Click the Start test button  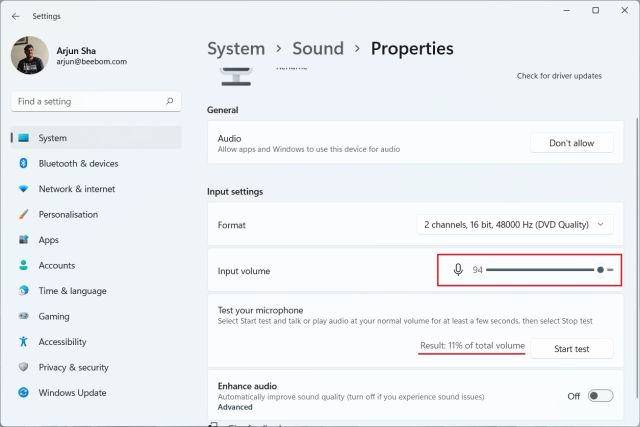click(571, 348)
